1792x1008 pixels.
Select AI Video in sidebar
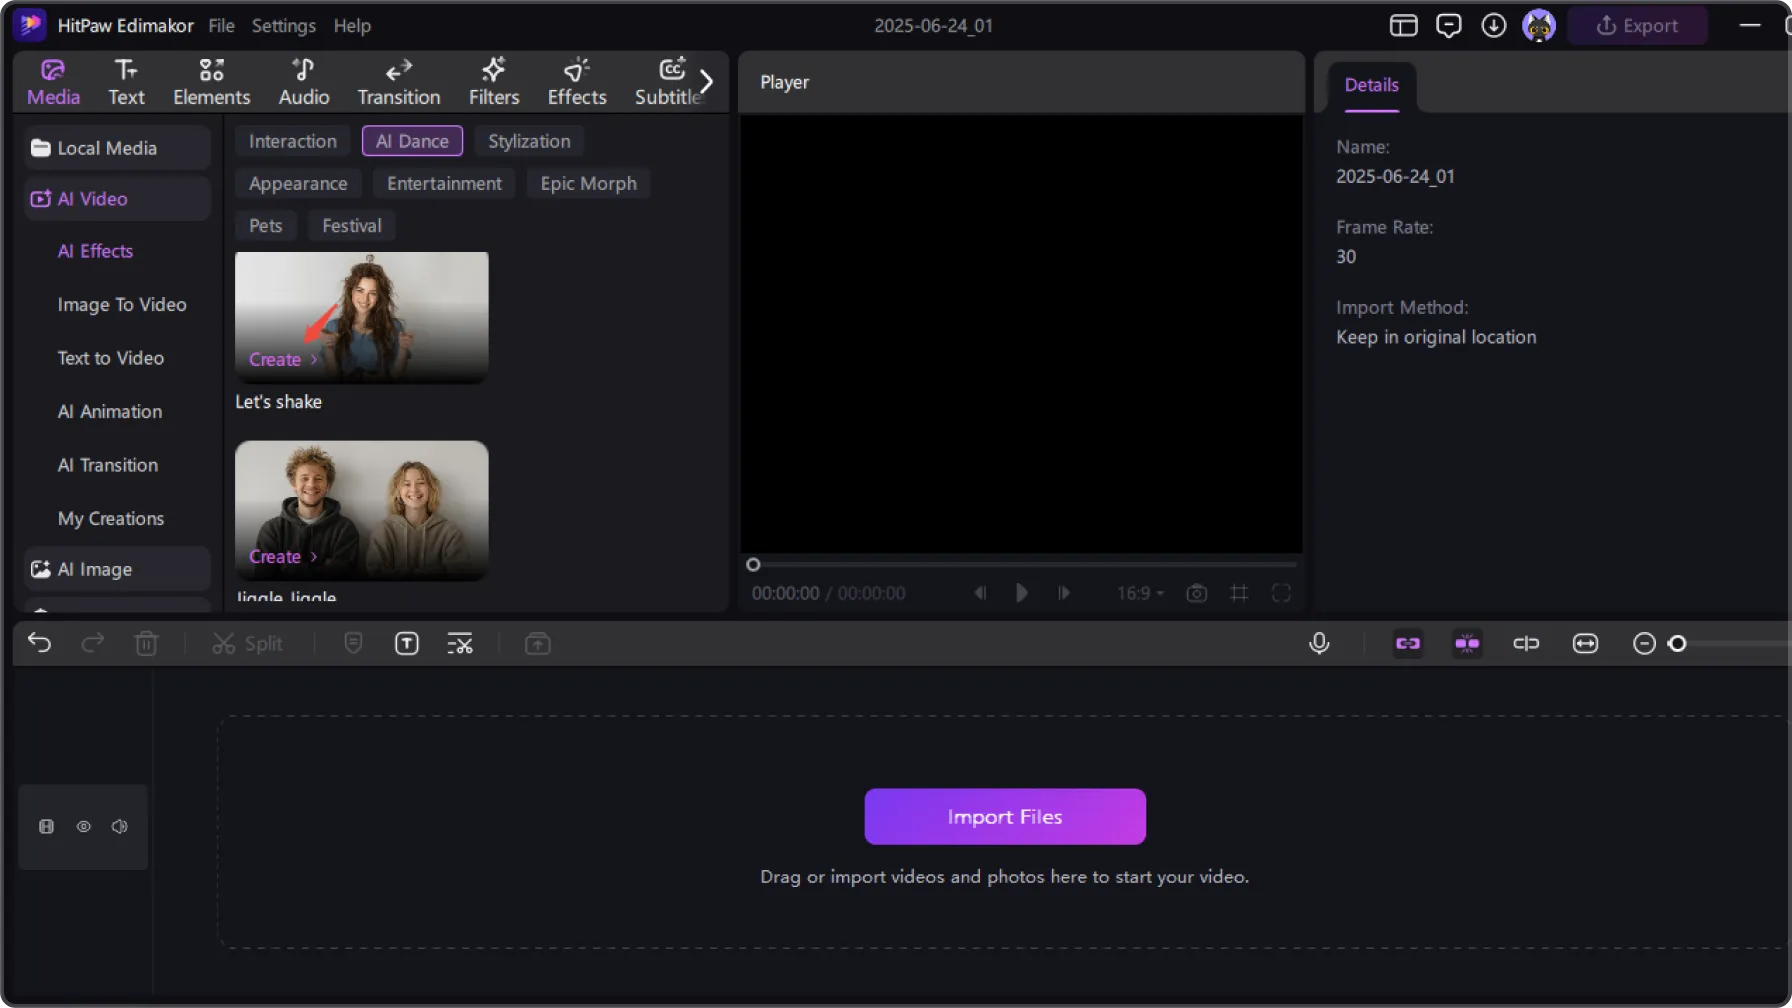tap(117, 199)
